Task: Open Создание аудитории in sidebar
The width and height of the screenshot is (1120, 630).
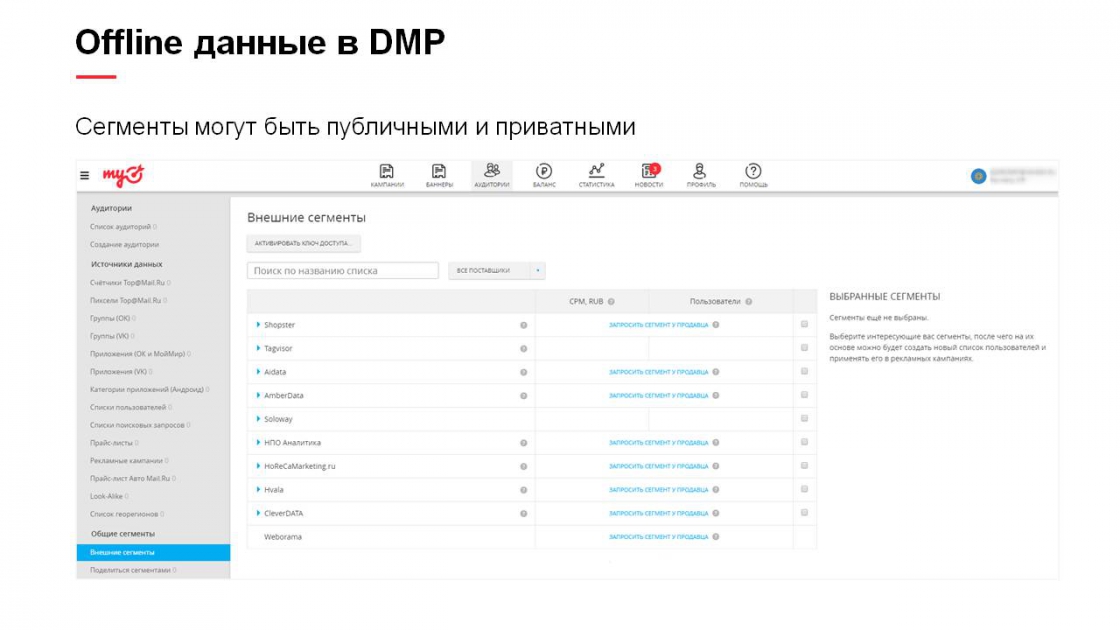Action: [x=124, y=244]
